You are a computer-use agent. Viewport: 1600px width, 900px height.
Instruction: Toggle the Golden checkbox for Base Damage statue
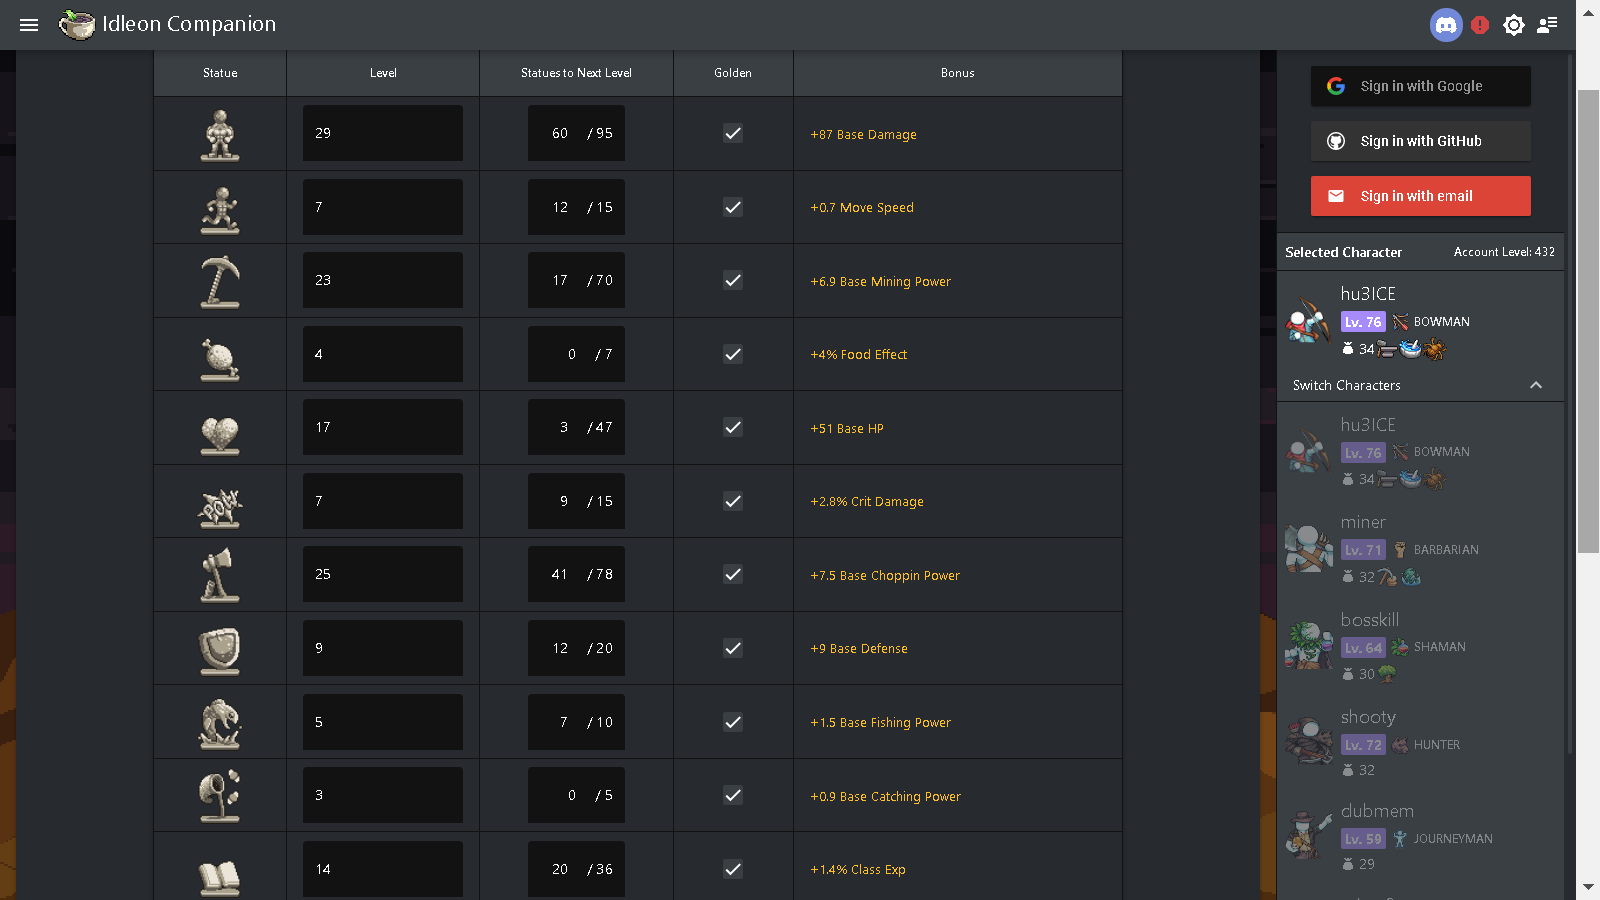tap(733, 133)
